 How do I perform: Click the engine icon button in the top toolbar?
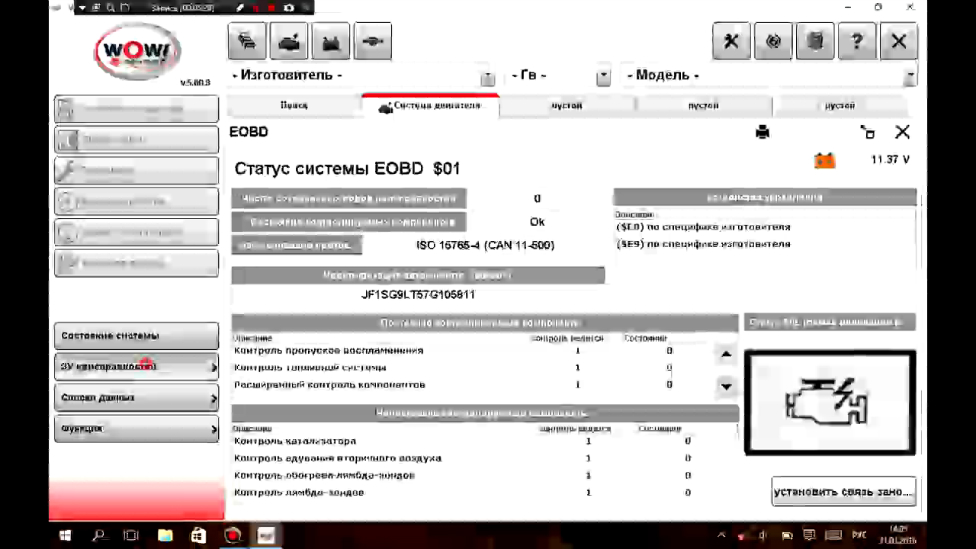[x=289, y=41]
